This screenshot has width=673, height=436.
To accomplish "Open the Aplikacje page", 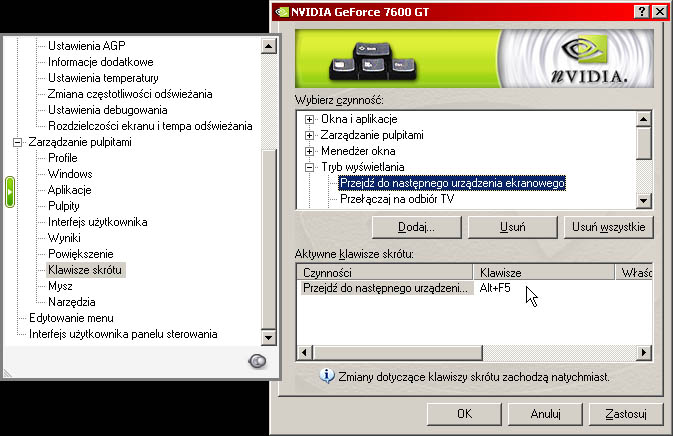I will (70, 190).
